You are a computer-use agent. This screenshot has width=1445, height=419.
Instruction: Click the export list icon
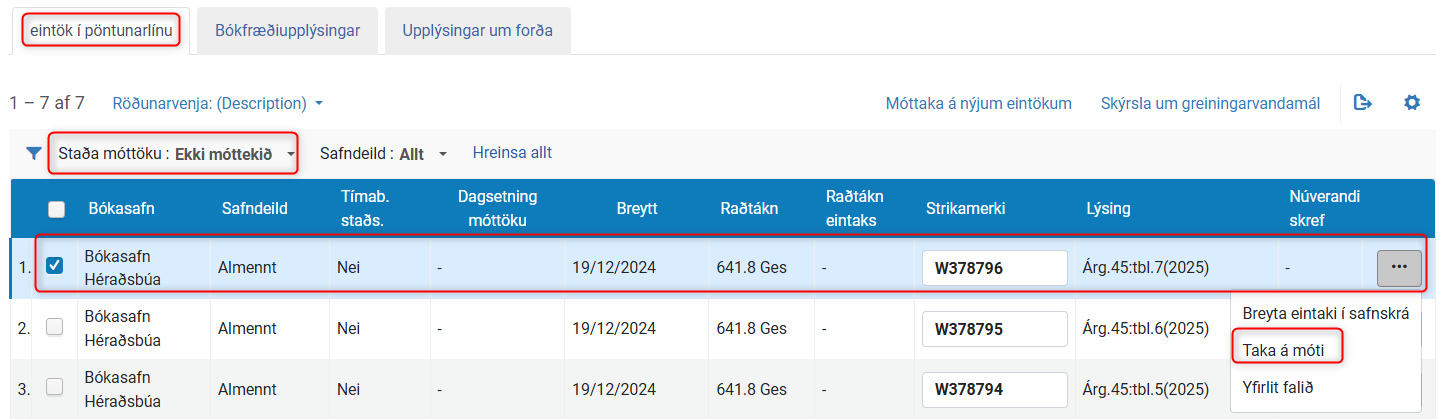coord(1362,103)
